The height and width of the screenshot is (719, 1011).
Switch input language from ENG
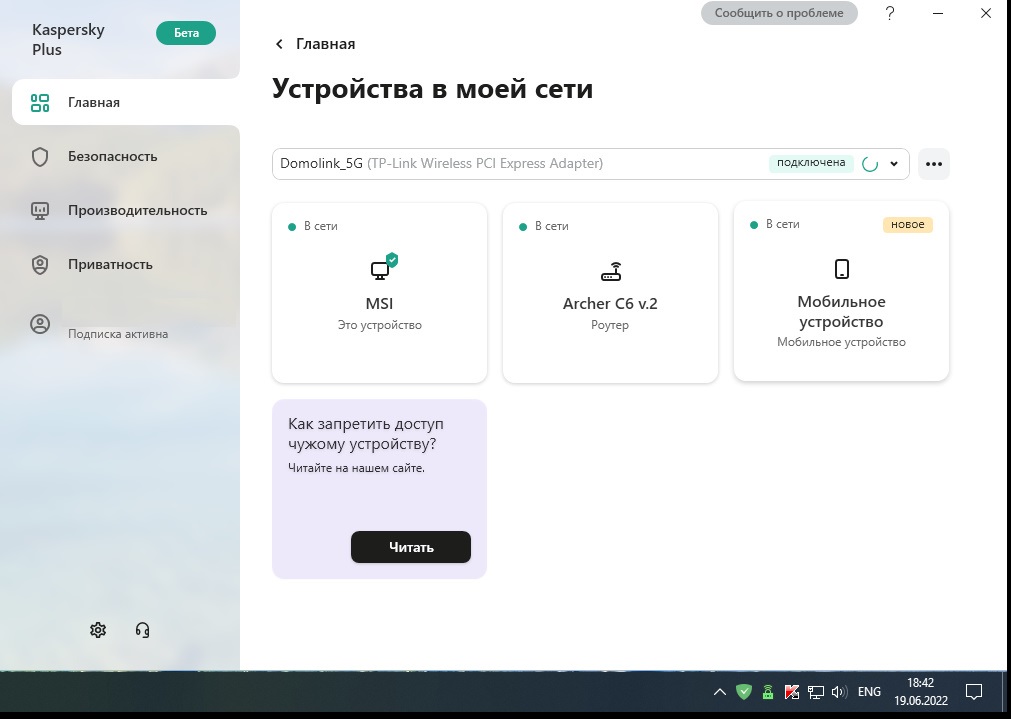[x=869, y=692]
